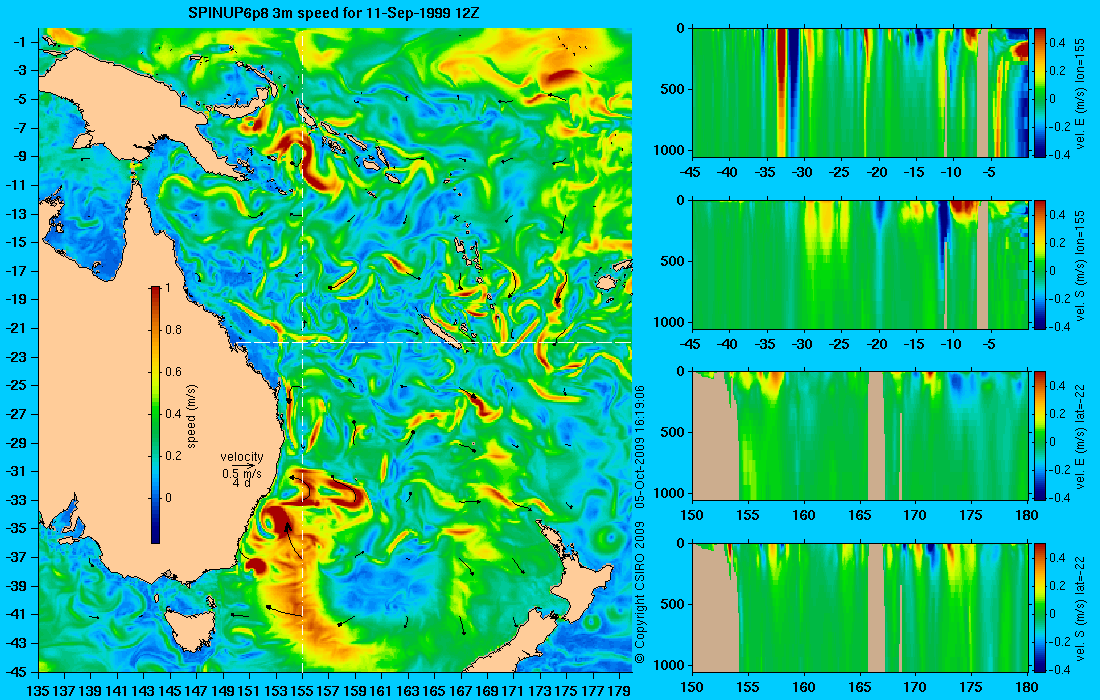Click longitude tick 167 on the map axis
1100x700 pixels.
pyautogui.click(x=461, y=691)
